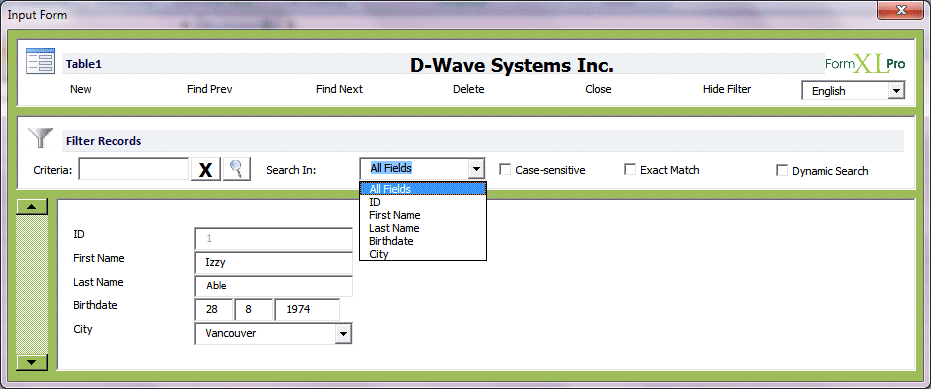931x389 pixels.
Task: Expand the City Vancouver dropdown
Action: 343,334
